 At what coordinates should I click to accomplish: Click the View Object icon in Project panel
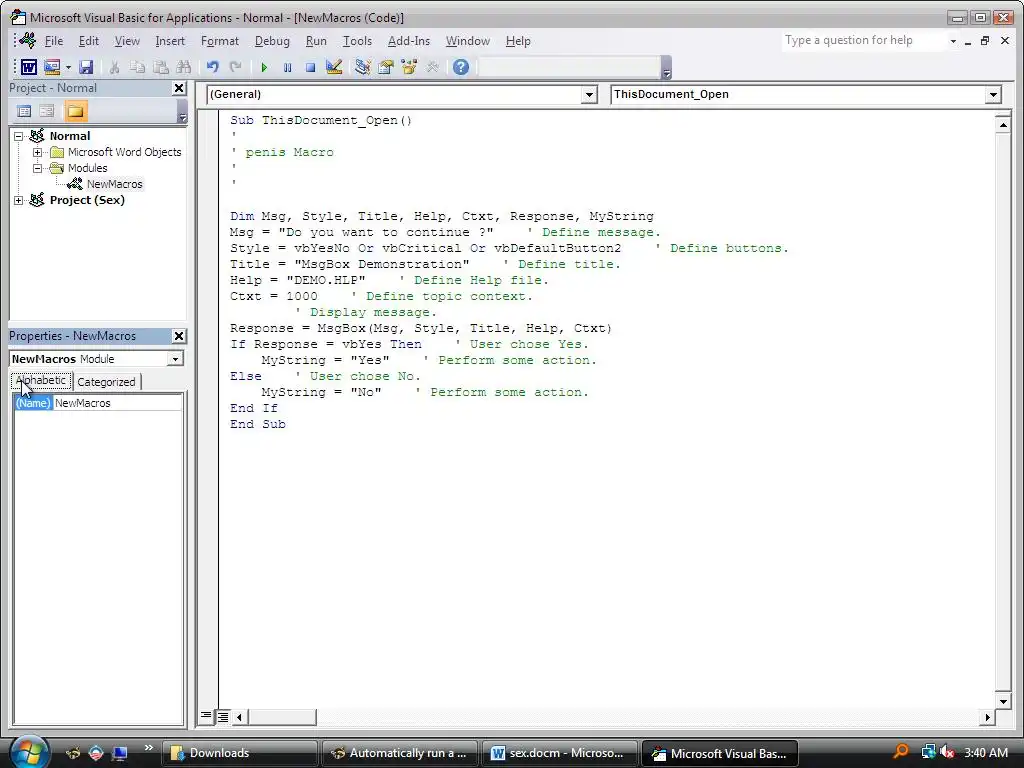coord(47,111)
